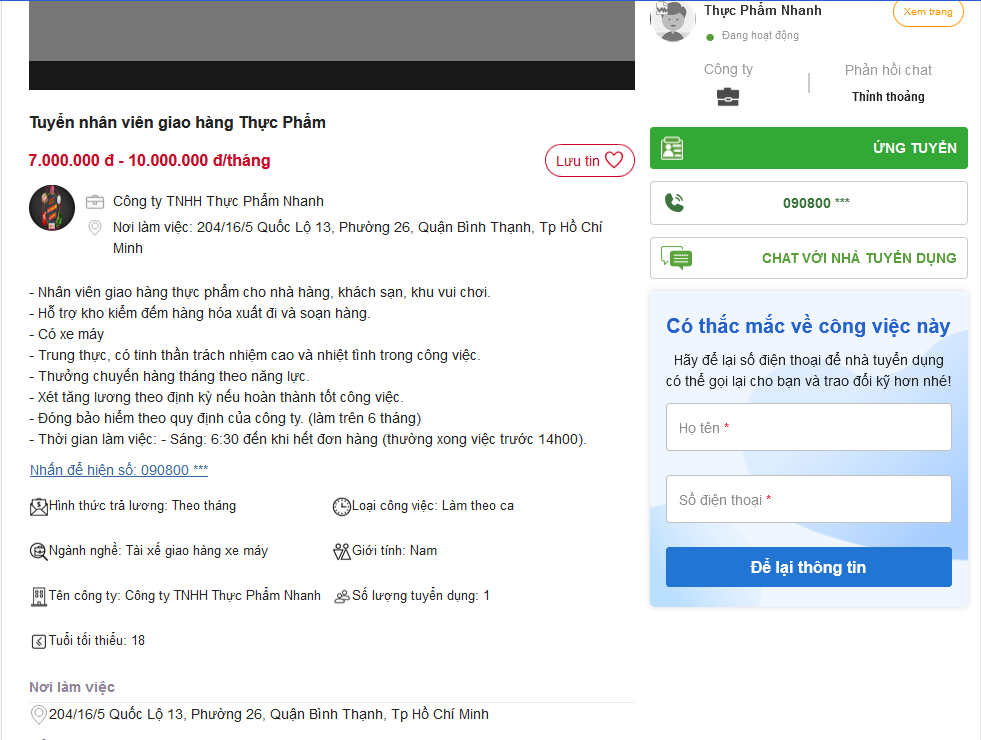Click the clock icon beside Loại công việc
The height and width of the screenshot is (740, 981).
(341, 506)
